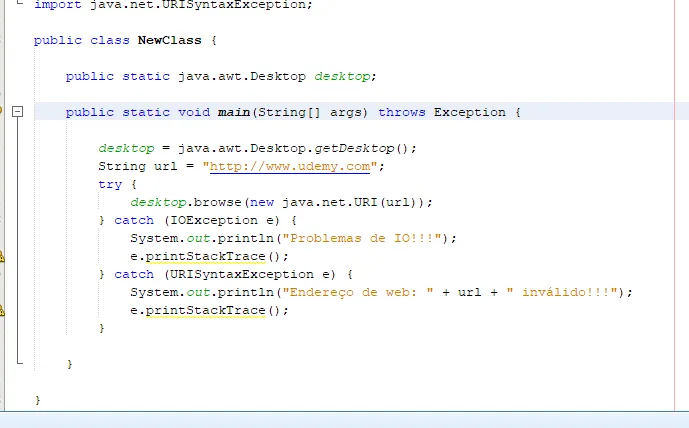Screen dimensions: 689x428
Task: Click URISyntaxException in the import statement
Action: click(234, 5)
